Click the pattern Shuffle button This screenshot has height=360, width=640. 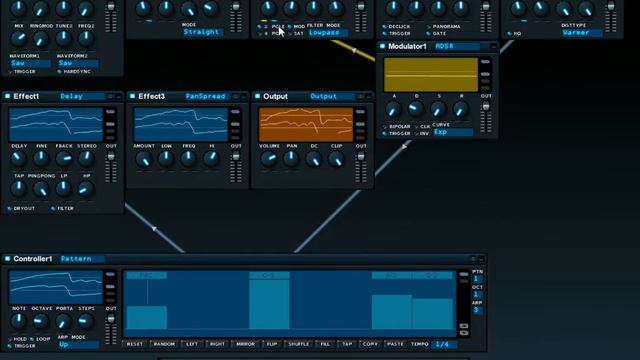tap(299, 344)
